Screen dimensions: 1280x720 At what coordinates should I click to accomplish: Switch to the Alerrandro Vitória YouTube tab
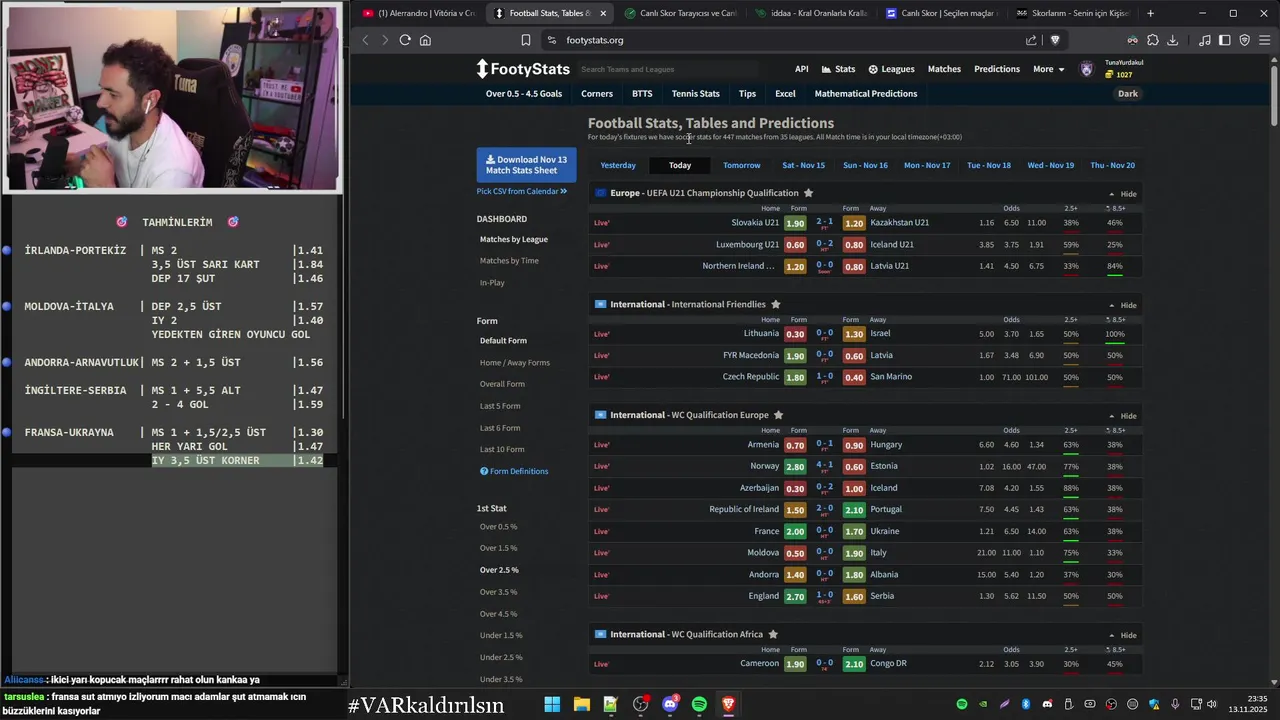point(418,13)
